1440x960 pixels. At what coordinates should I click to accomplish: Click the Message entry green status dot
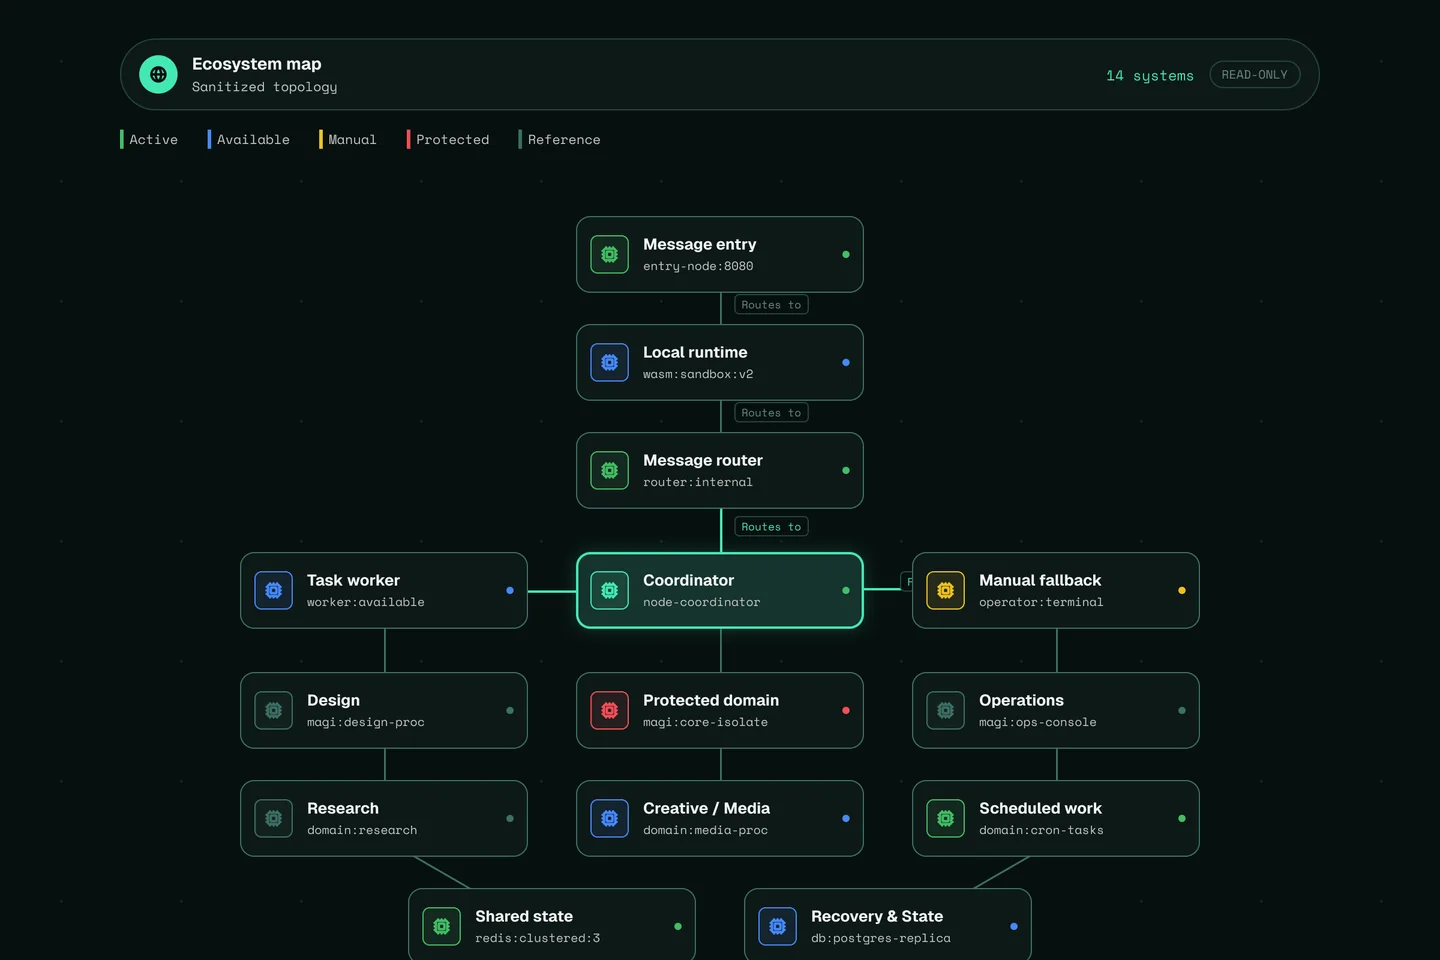click(846, 254)
